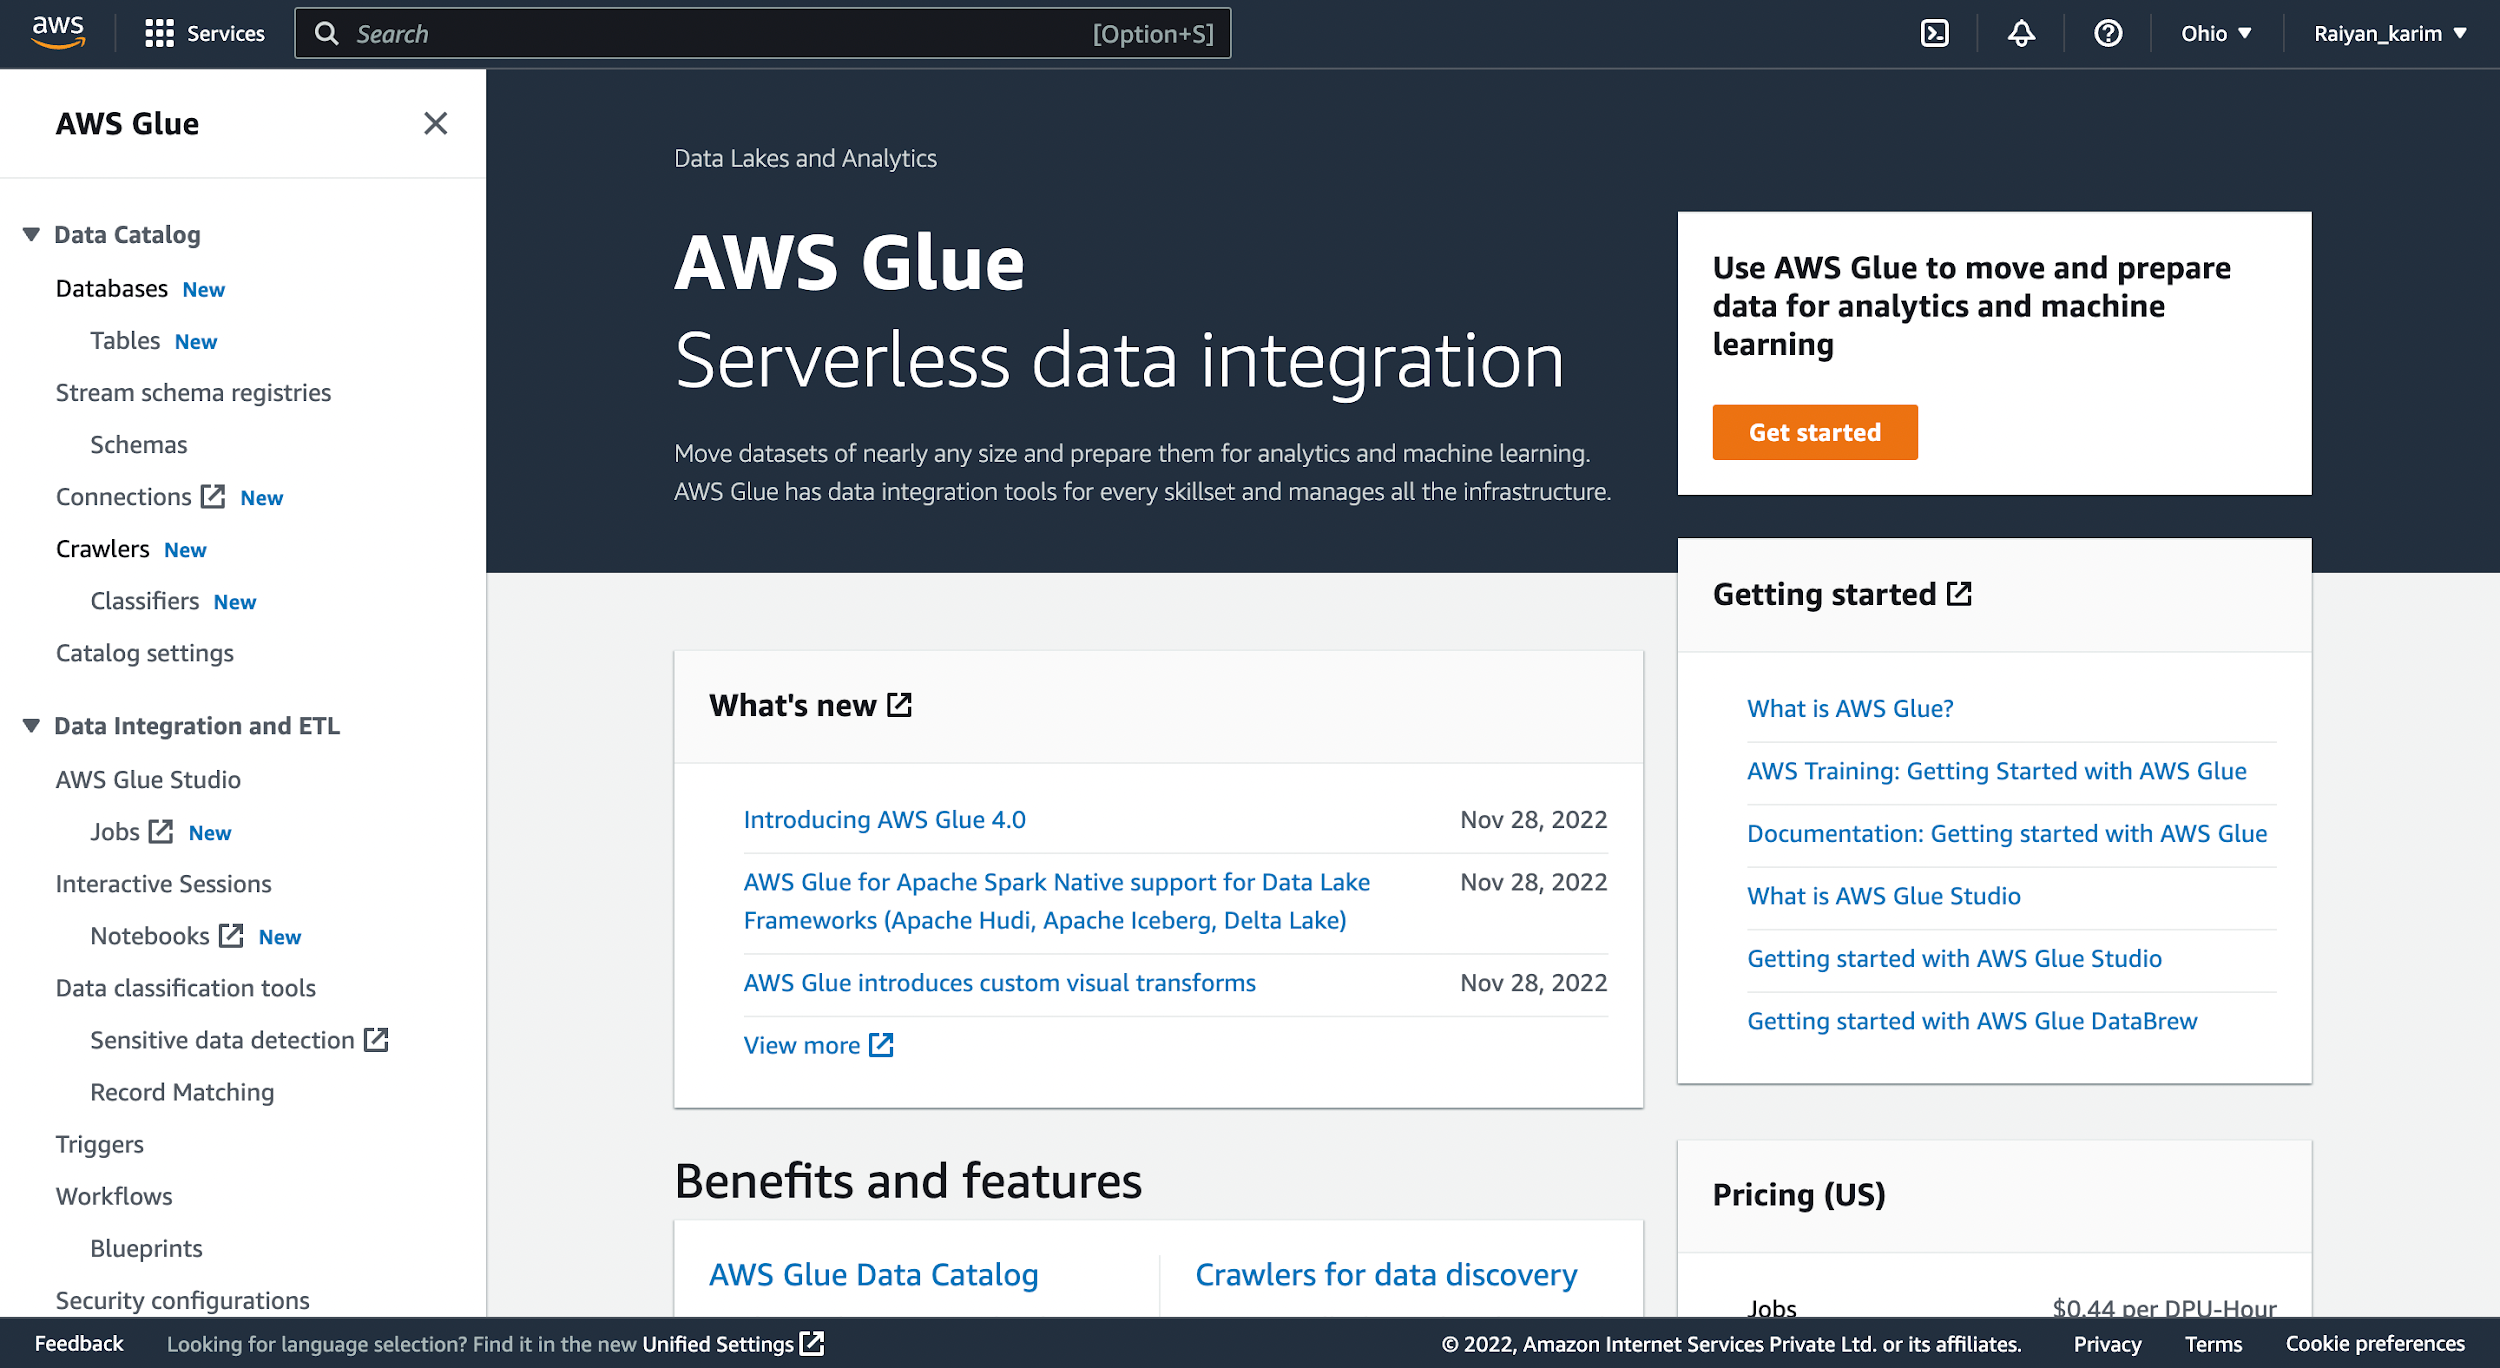The image size is (2500, 1368).
Task: Open Introducing AWS Glue 4.0 link
Action: coord(884,820)
